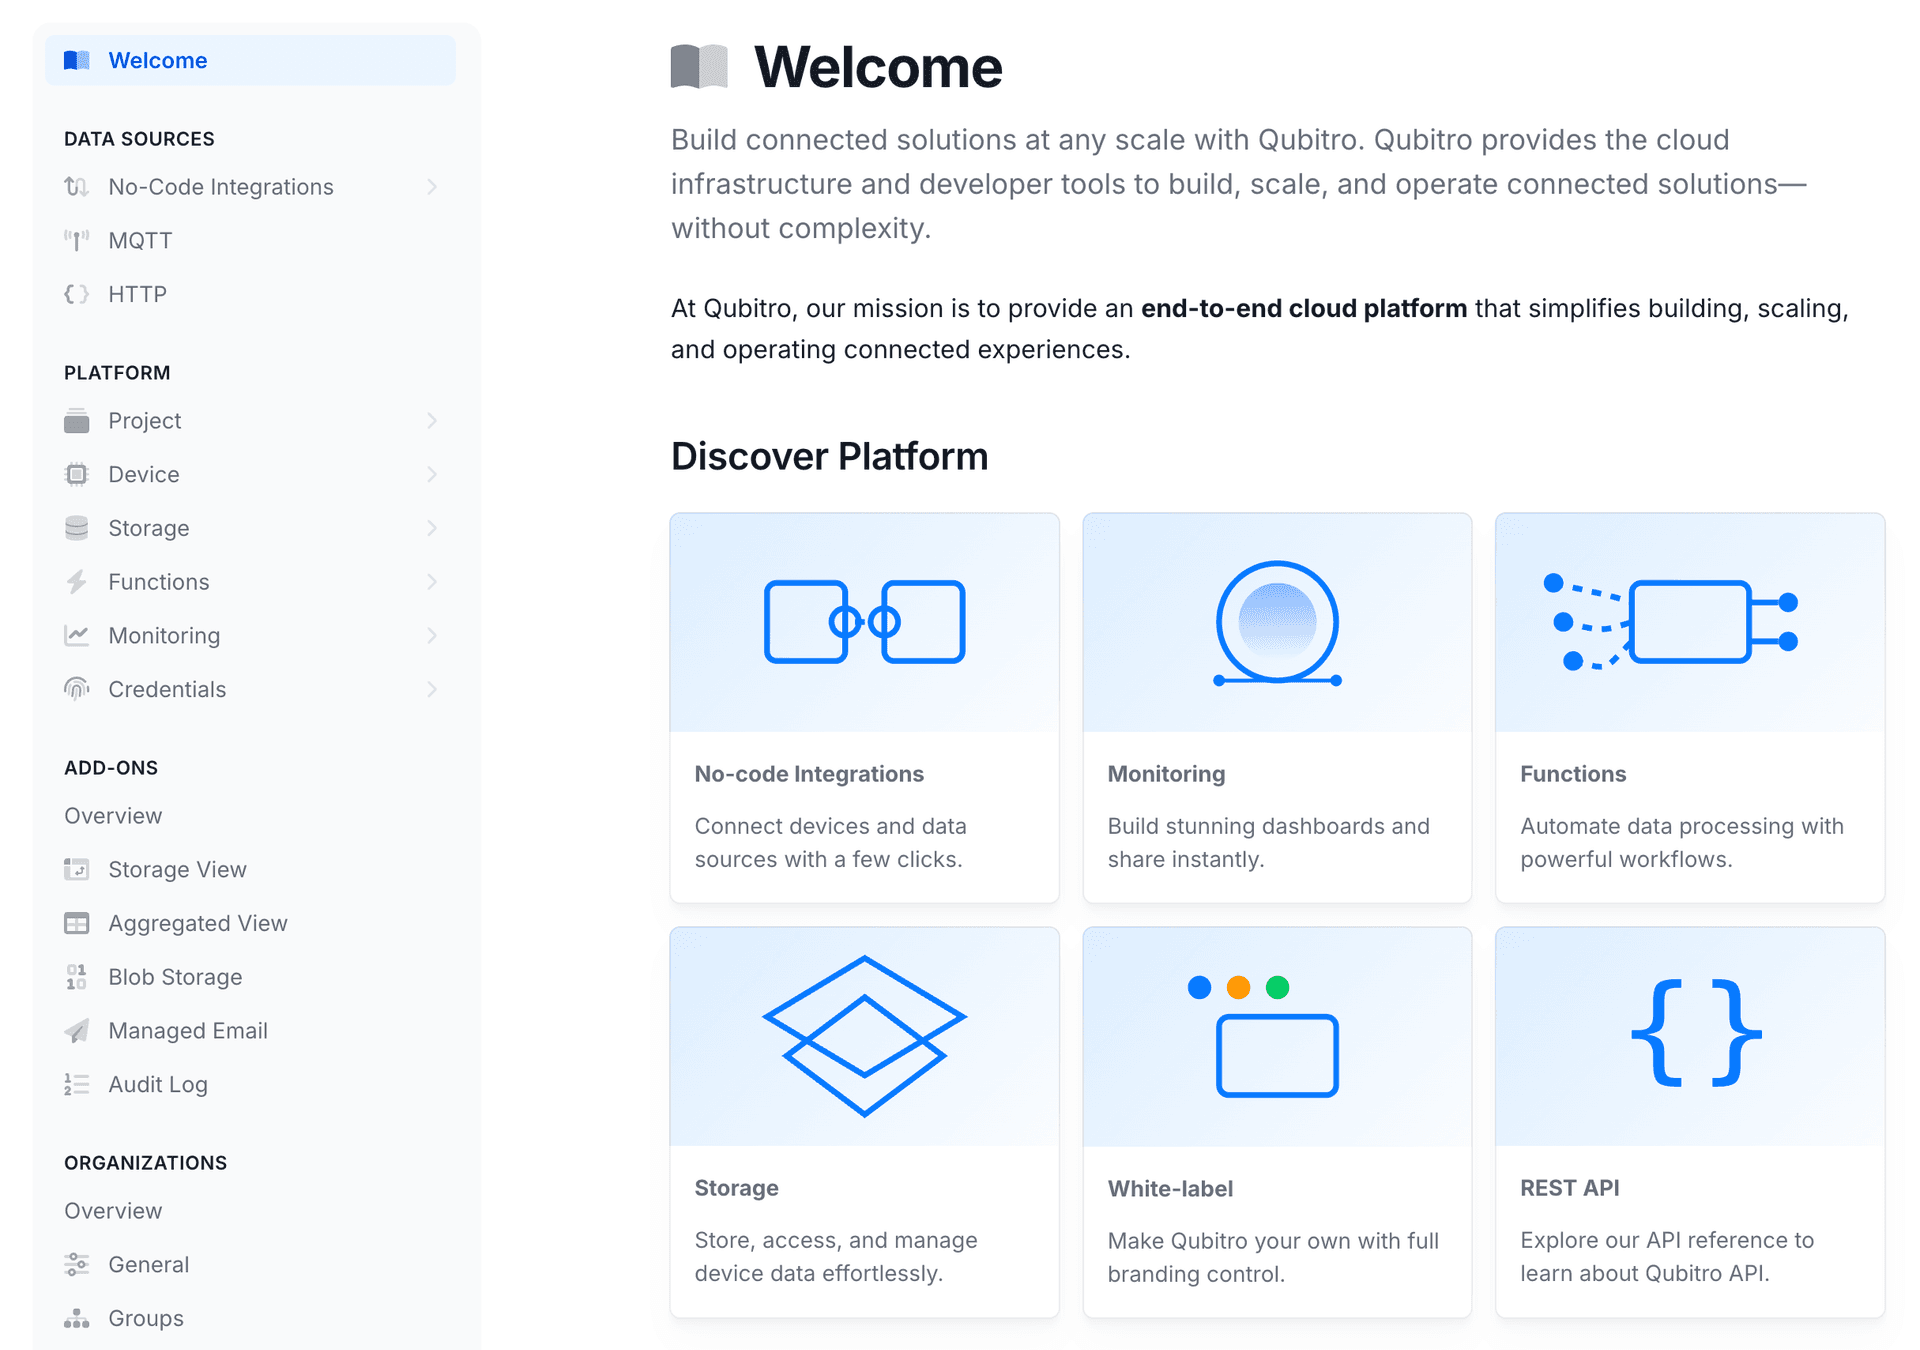Open the Monitoring card title
This screenshot has height=1350, width=1920.
point(1166,774)
